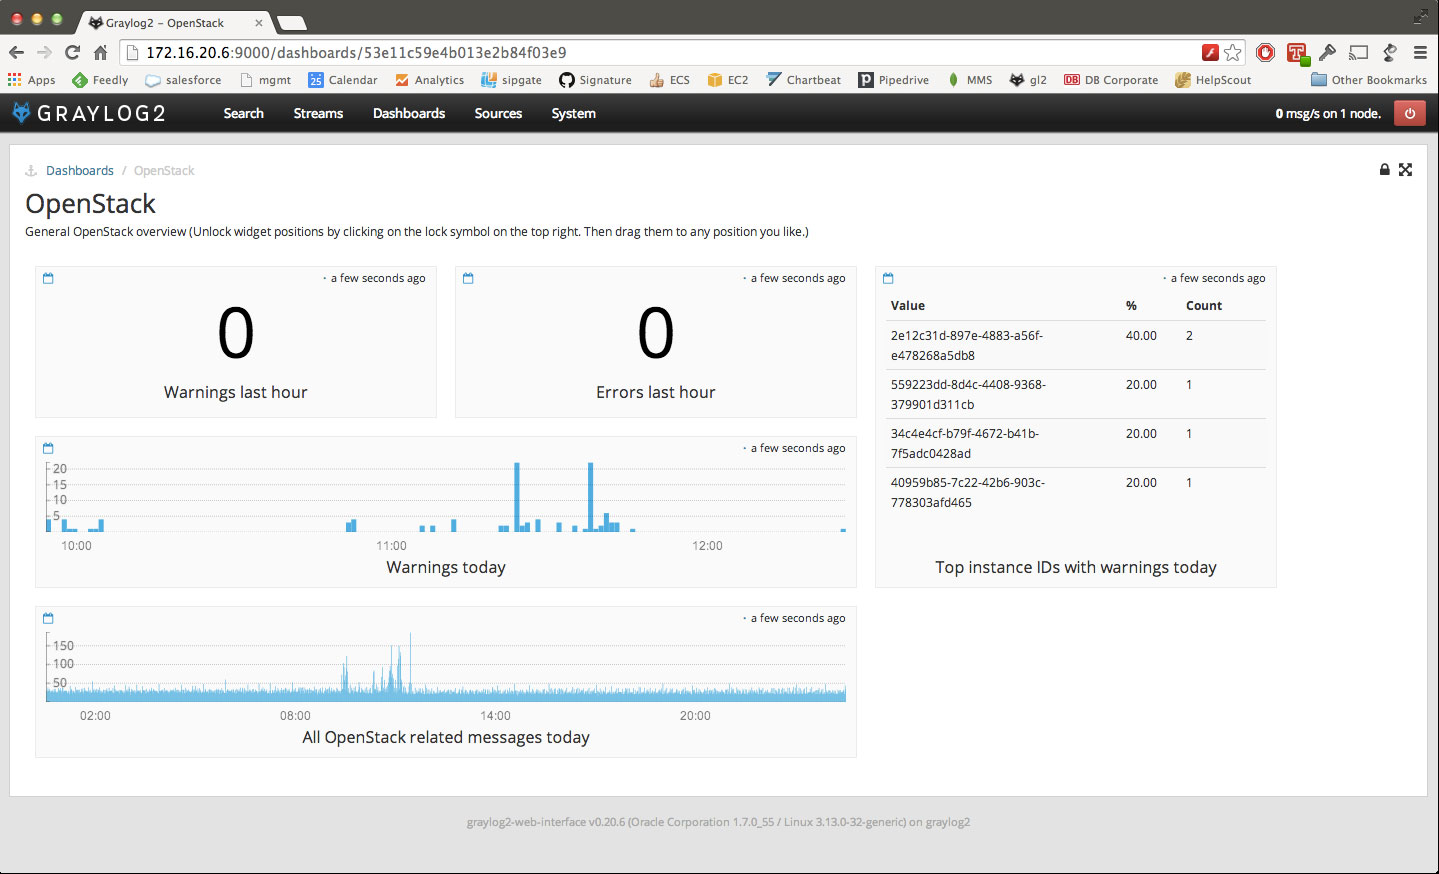Open the System menu
This screenshot has width=1439, height=874.
pyautogui.click(x=574, y=113)
